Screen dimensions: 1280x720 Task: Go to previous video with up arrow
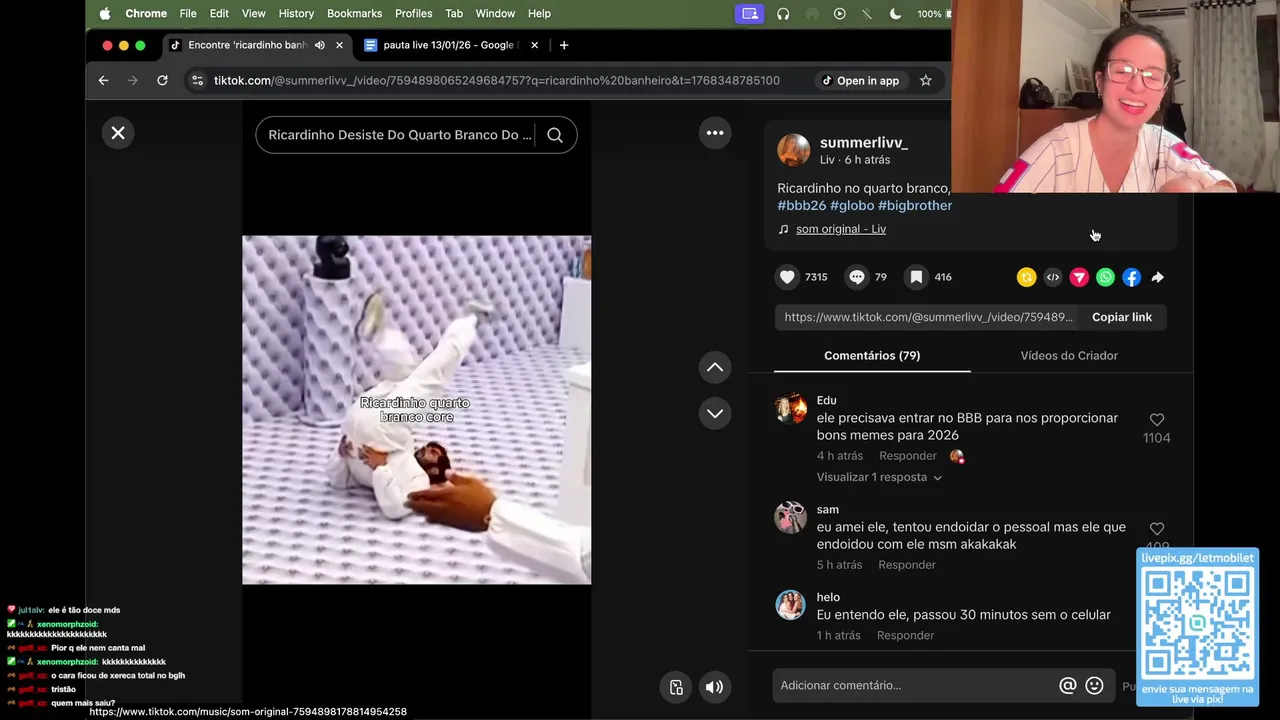tap(715, 368)
